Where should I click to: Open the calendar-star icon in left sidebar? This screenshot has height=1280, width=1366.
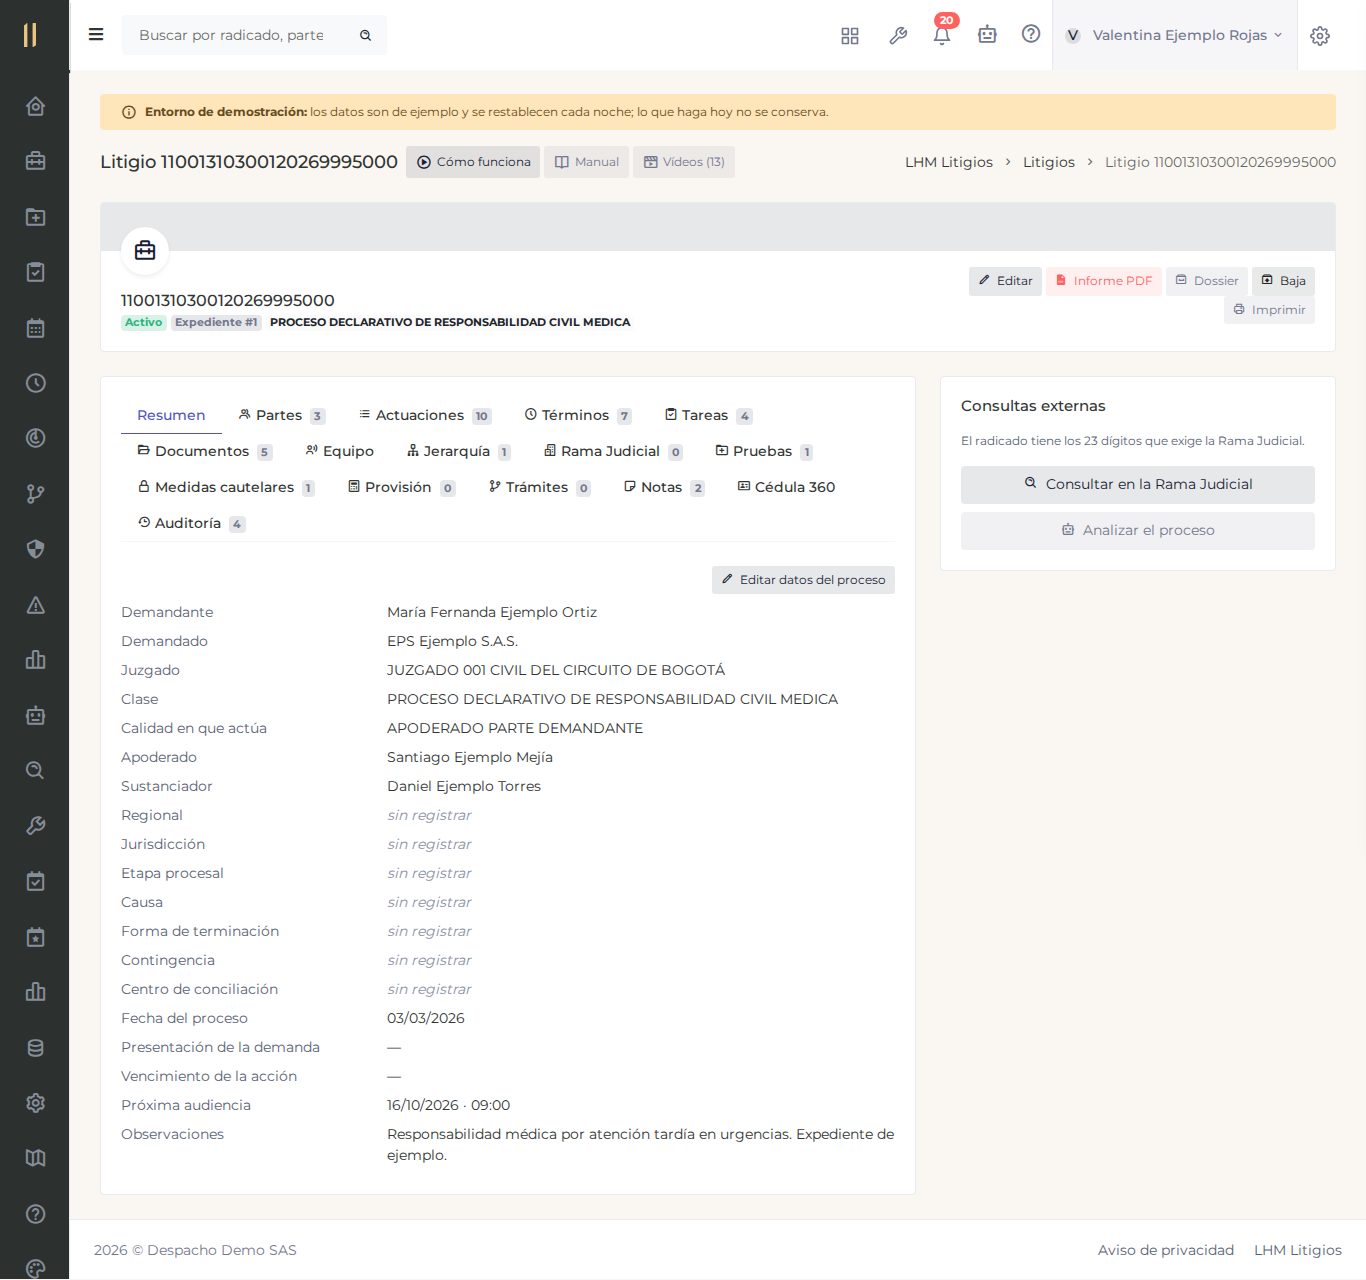pyautogui.click(x=35, y=937)
